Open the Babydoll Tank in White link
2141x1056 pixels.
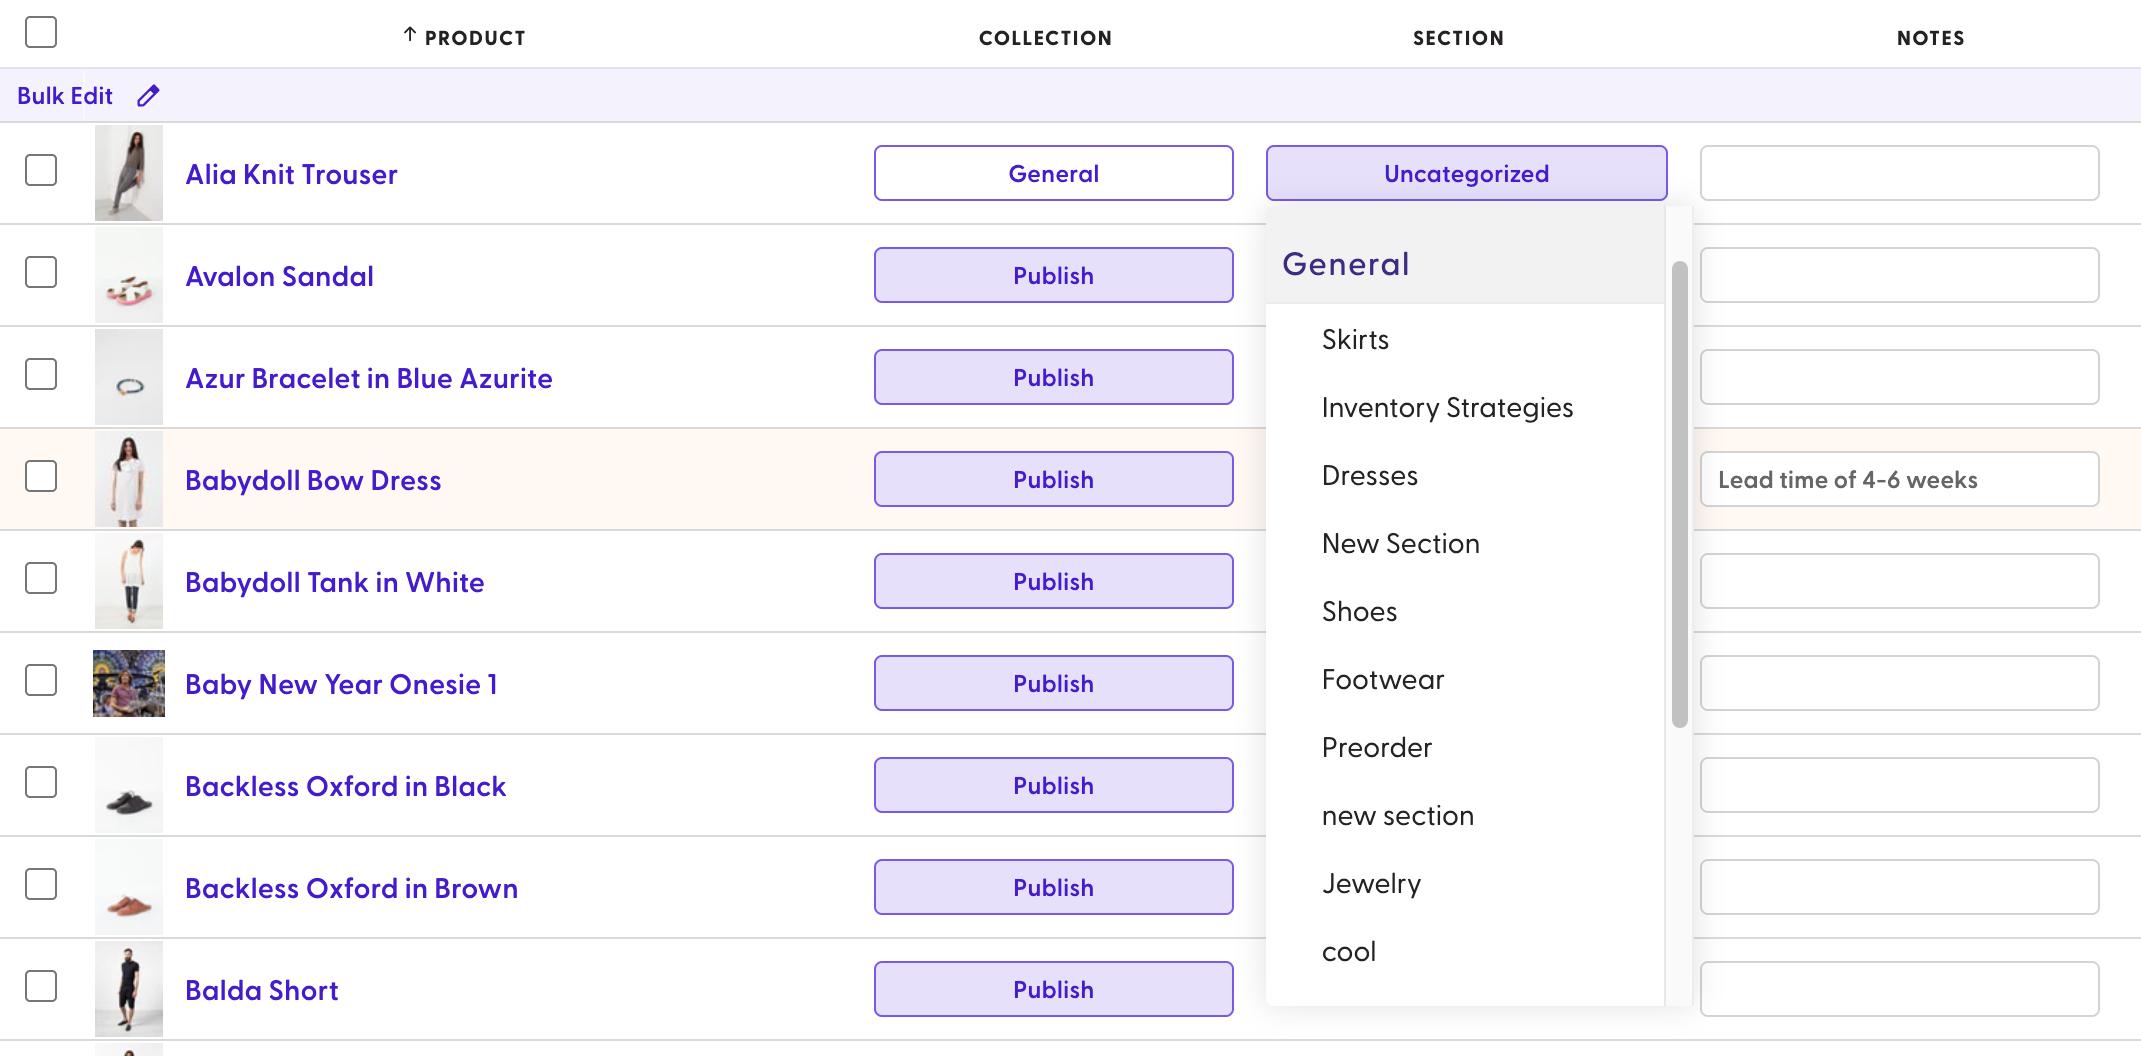334,582
